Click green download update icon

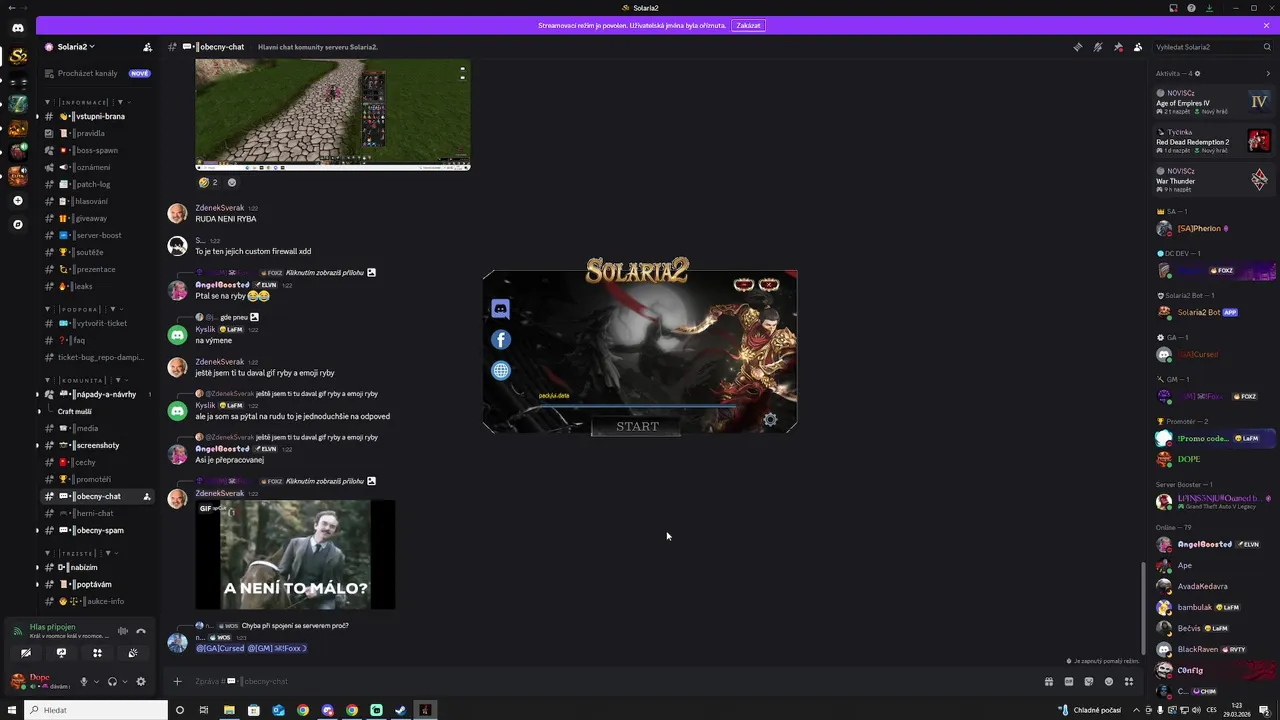pyautogui.click(x=1209, y=8)
